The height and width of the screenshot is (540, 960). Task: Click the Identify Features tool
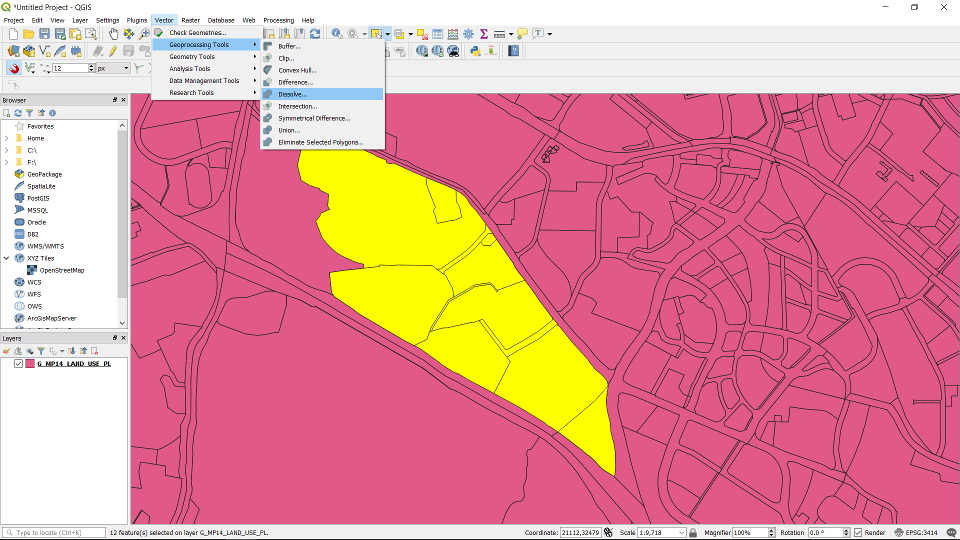pyautogui.click(x=337, y=34)
